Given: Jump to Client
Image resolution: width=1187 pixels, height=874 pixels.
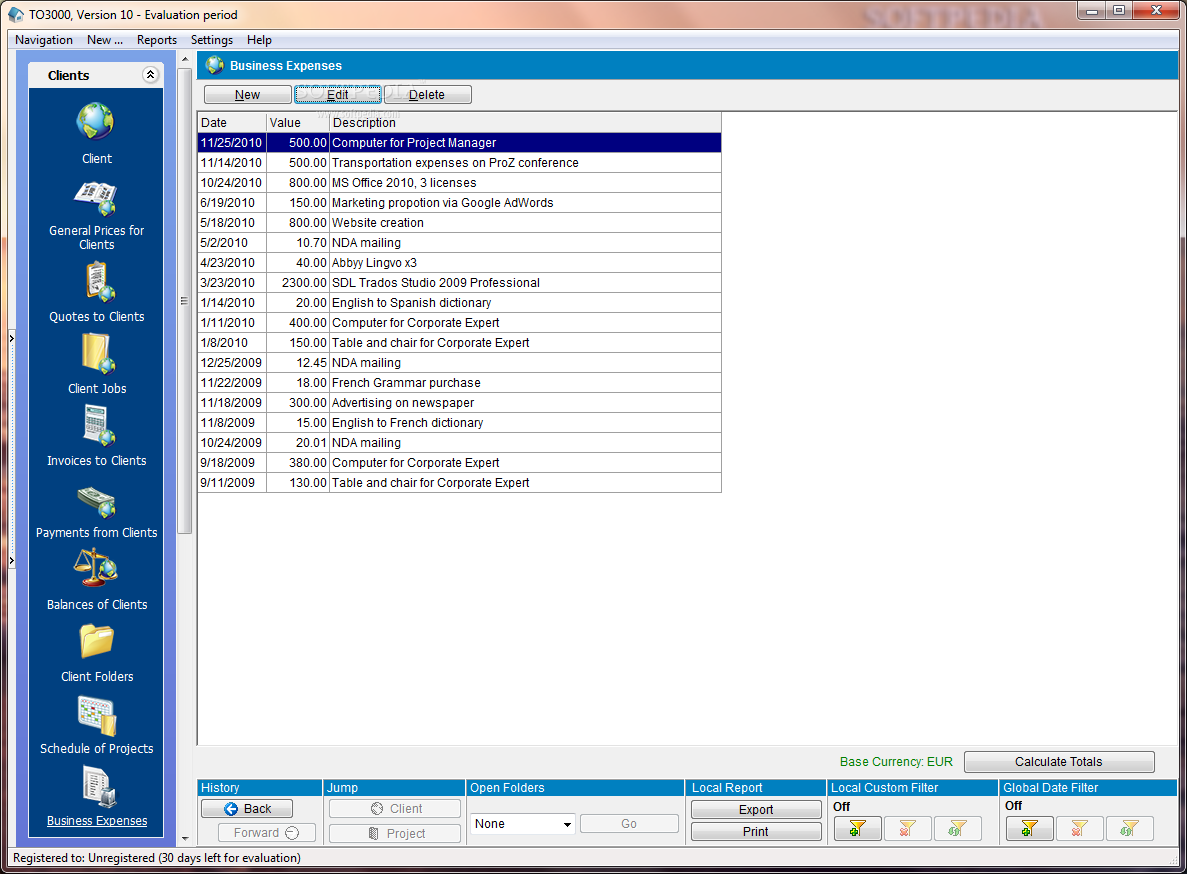Looking at the screenshot, I should pyautogui.click(x=395, y=809).
